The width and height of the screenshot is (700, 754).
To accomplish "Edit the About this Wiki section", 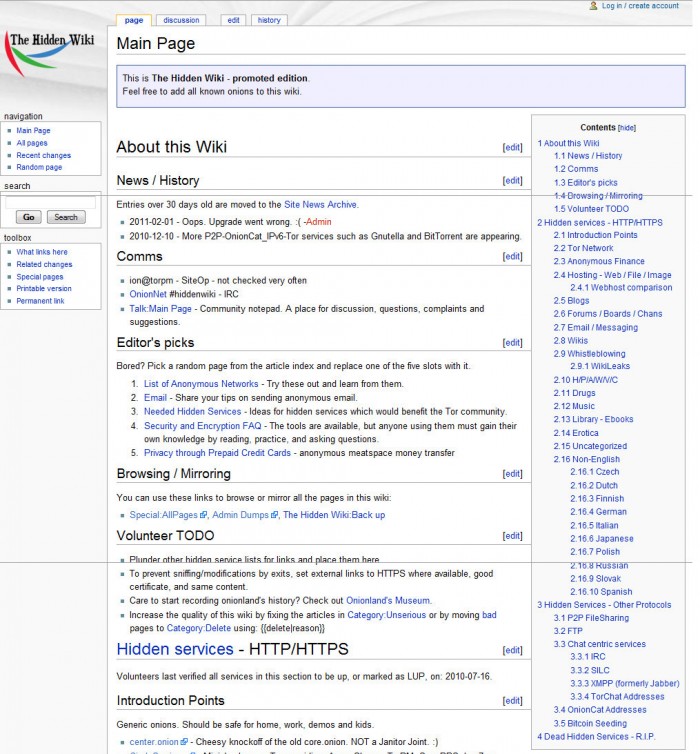I will click(x=512, y=148).
